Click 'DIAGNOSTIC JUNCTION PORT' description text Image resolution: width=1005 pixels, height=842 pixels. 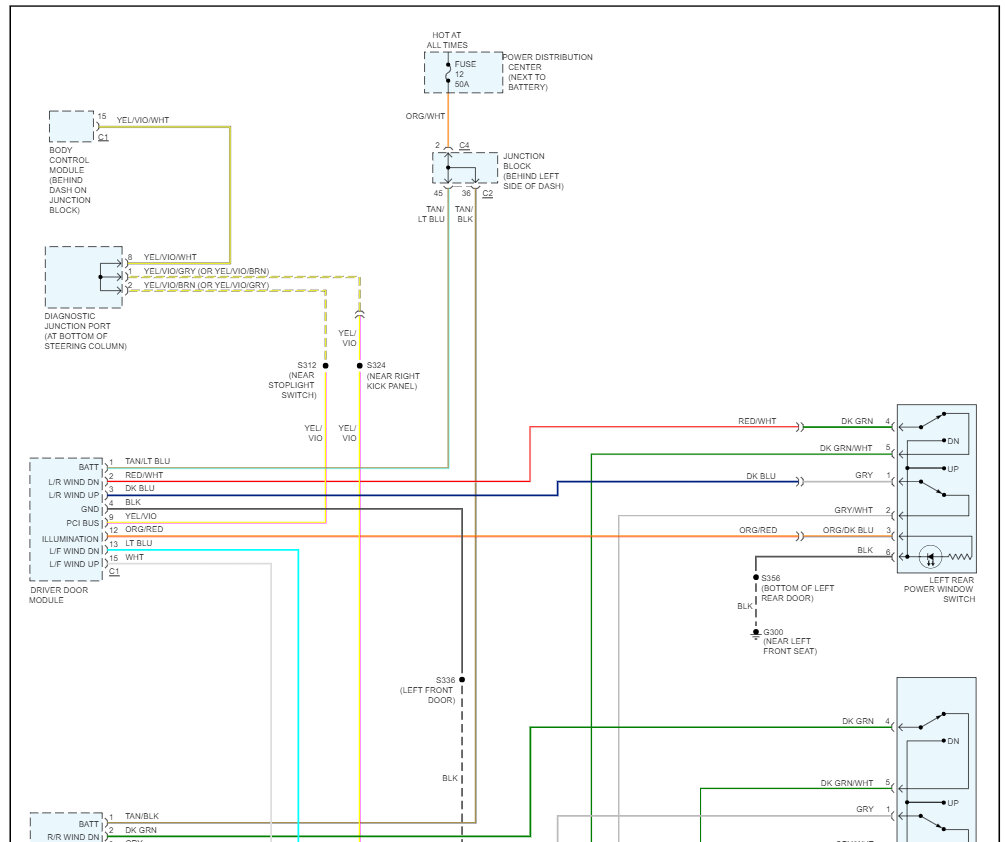coord(85,331)
